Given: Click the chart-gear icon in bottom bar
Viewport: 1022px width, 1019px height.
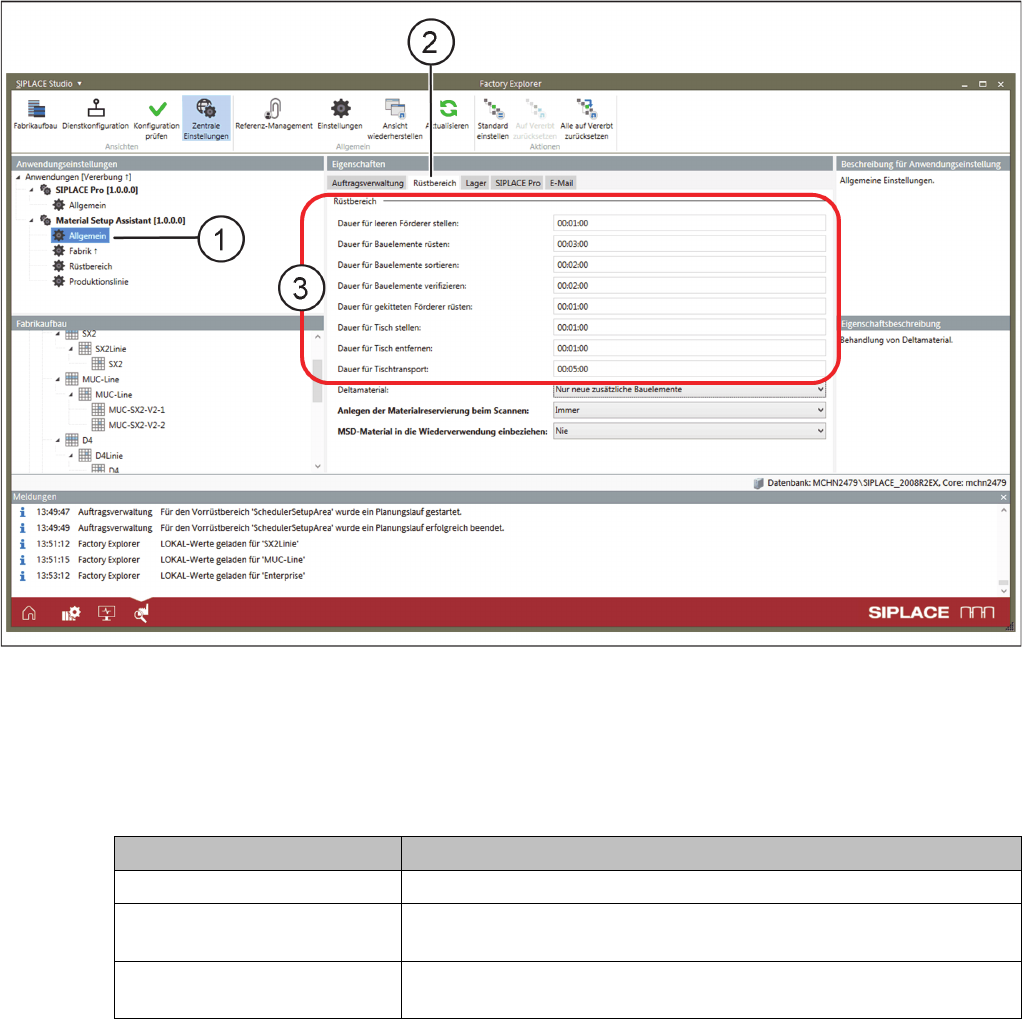Looking at the screenshot, I should pos(70,613).
